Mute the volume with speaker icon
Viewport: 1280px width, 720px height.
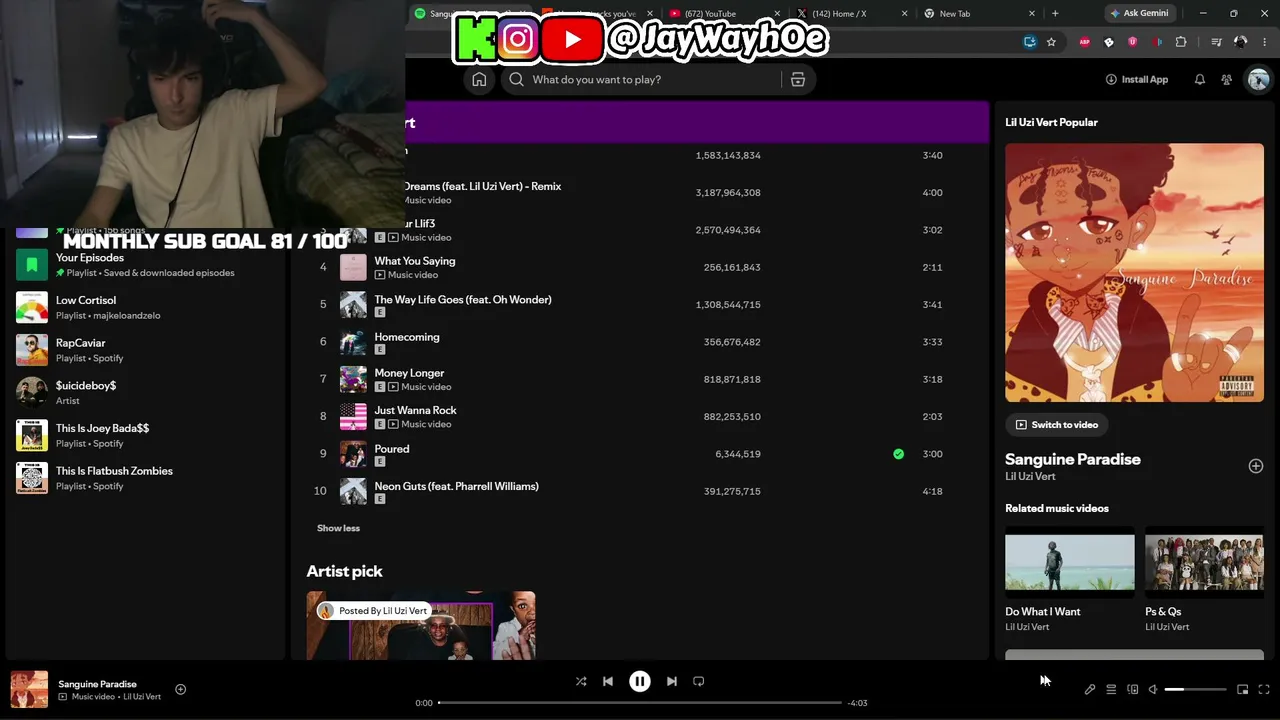pyautogui.click(x=1153, y=689)
